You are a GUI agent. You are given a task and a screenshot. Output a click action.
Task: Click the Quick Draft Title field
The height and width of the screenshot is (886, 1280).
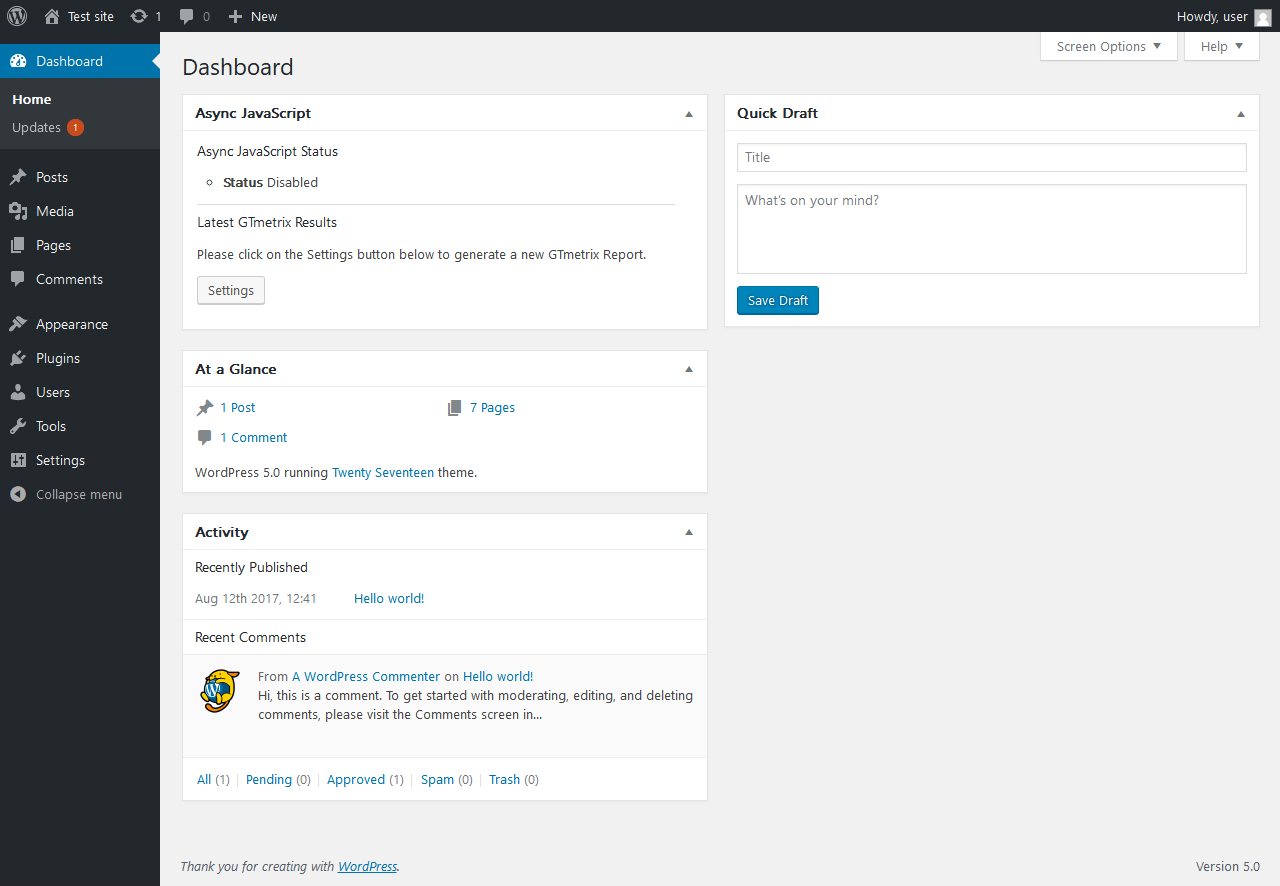coord(991,157)
